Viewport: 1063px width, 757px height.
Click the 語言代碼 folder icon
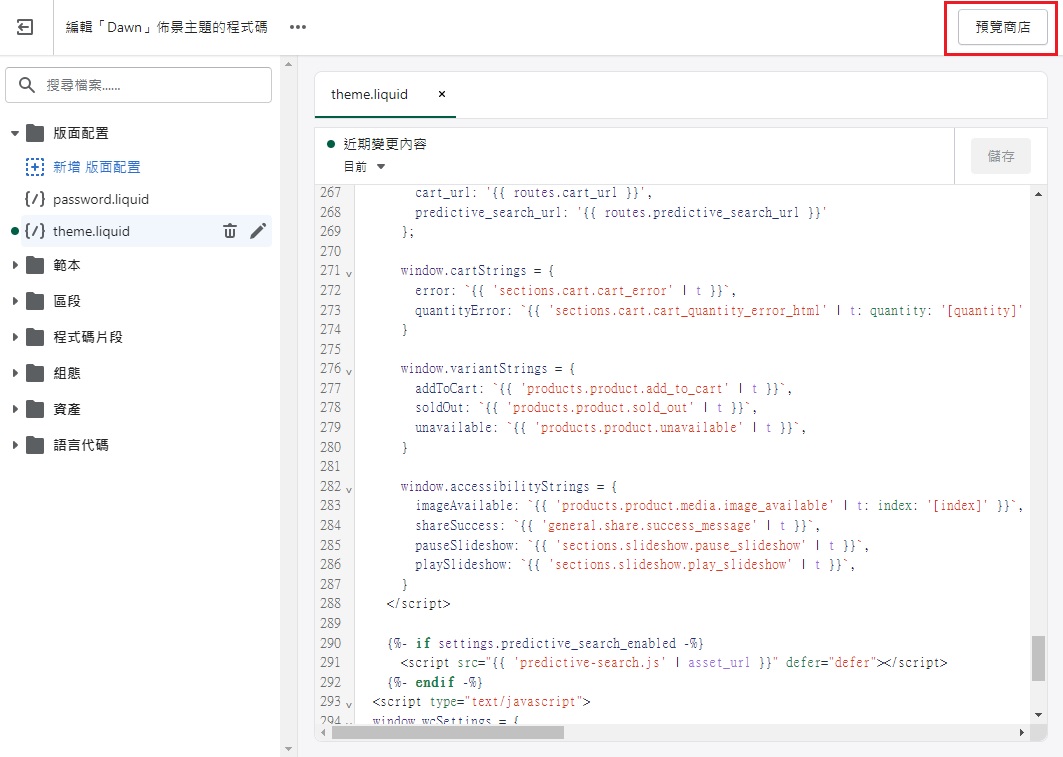click(x=35, y=445)
